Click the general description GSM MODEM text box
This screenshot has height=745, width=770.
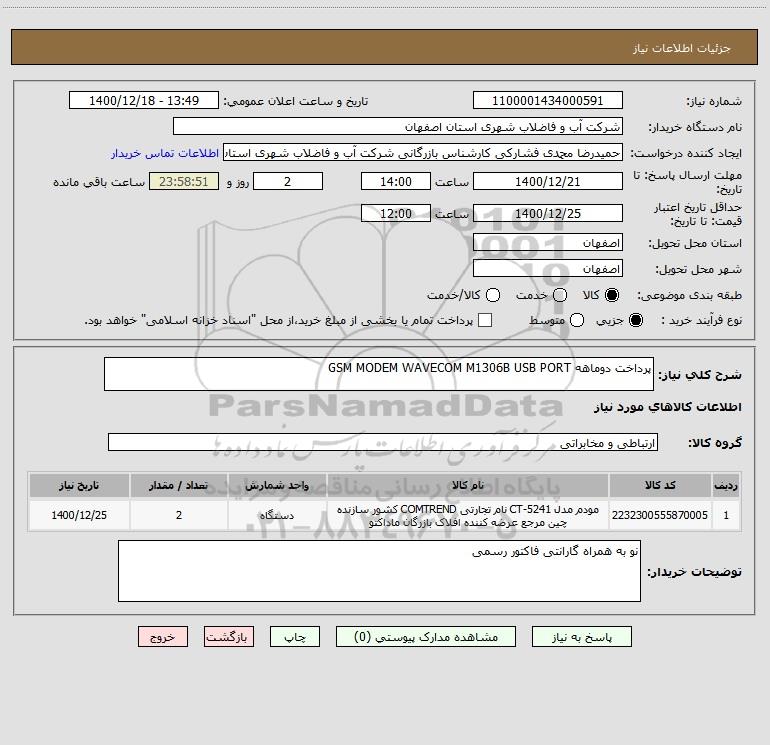pos(379,374)
